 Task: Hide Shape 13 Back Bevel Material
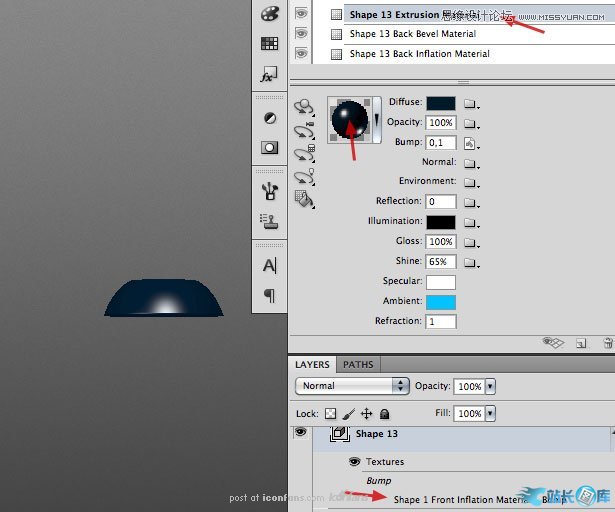click(x=301, y=34)
